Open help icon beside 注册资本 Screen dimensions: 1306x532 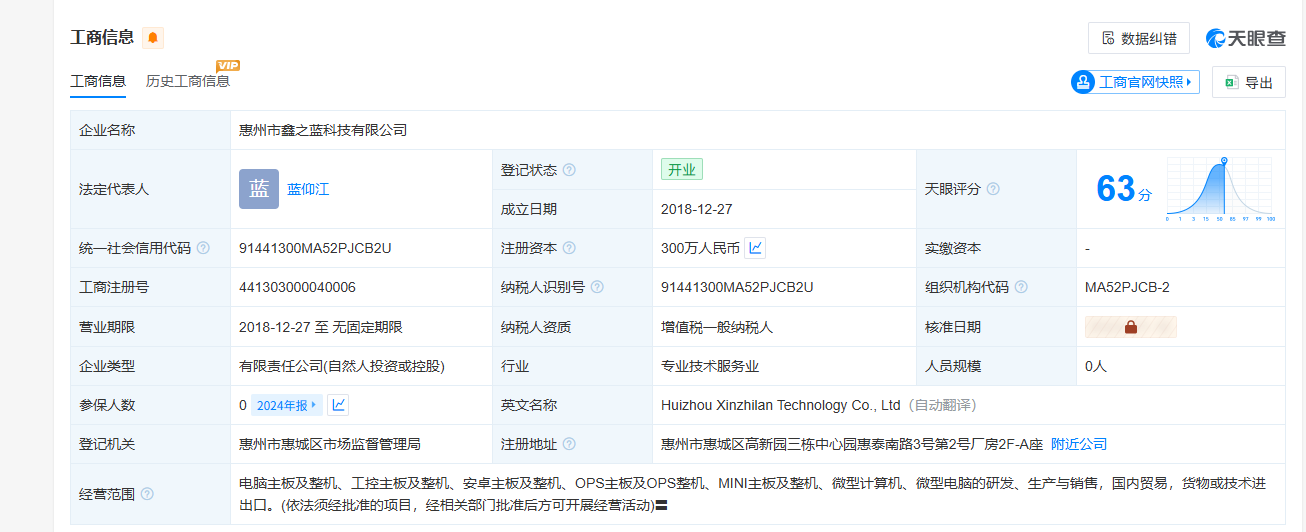pos(569,248)
